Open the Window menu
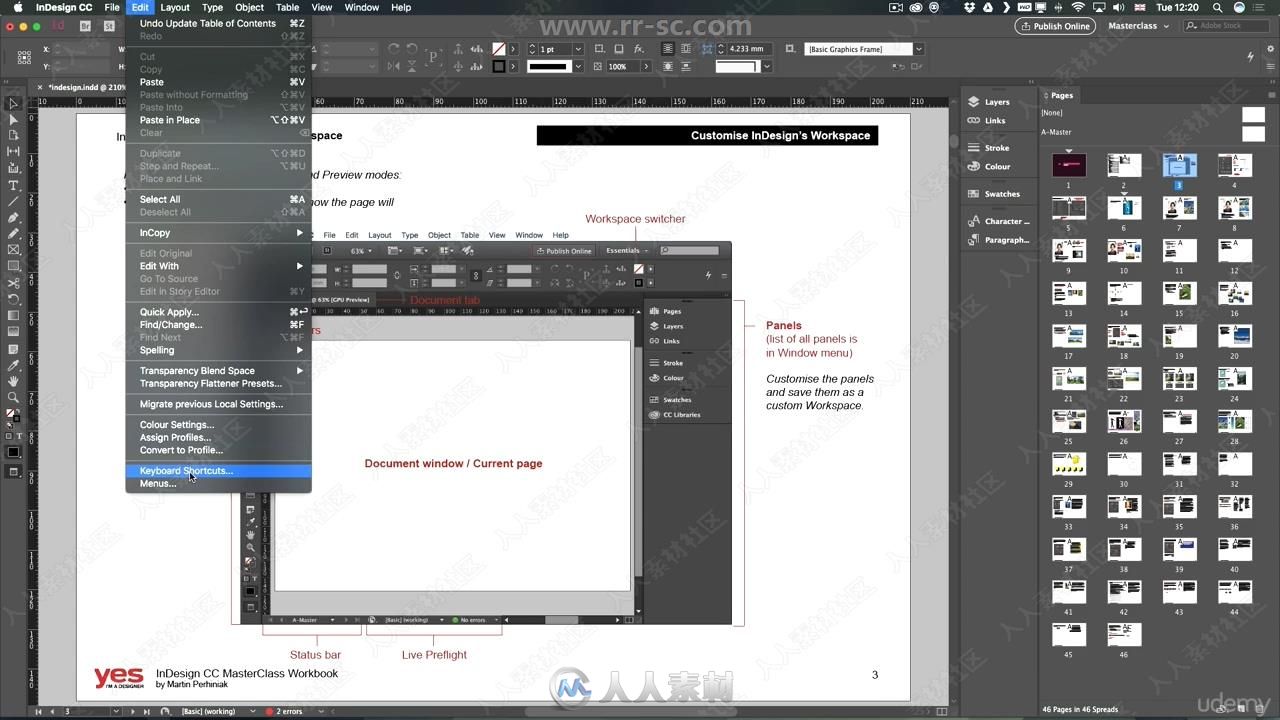 (x=361, y=7)
